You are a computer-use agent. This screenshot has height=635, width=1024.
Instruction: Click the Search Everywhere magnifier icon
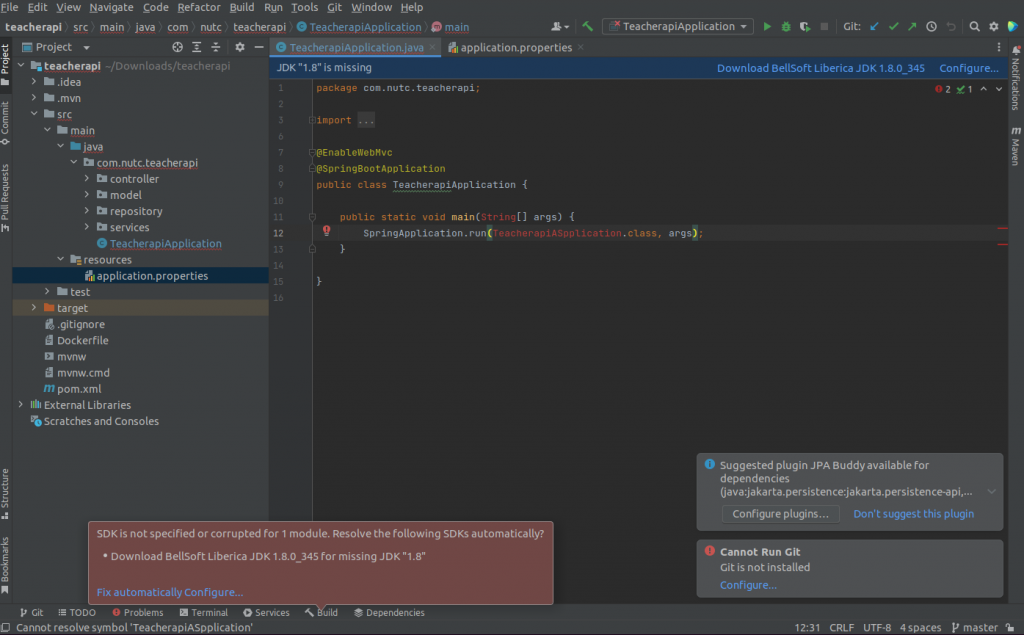tap(974, 27)
